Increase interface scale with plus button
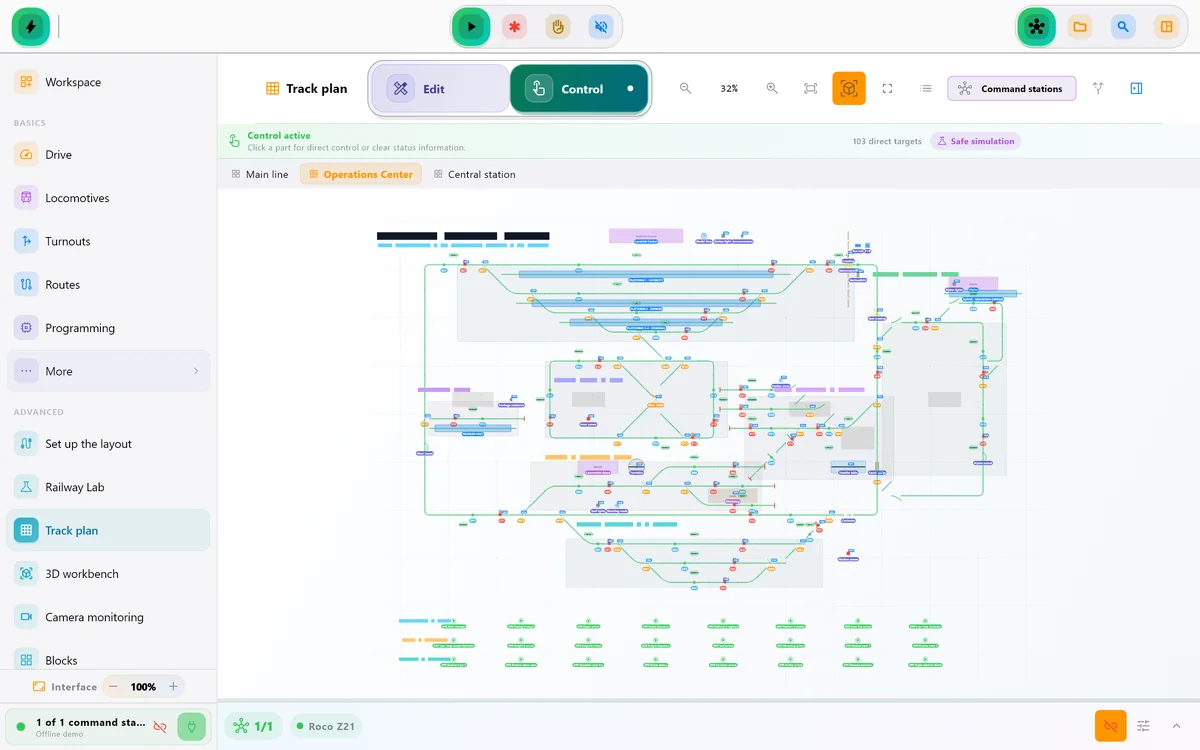The width and height of the screenshot is (1200, 750). tap(173, 687)
